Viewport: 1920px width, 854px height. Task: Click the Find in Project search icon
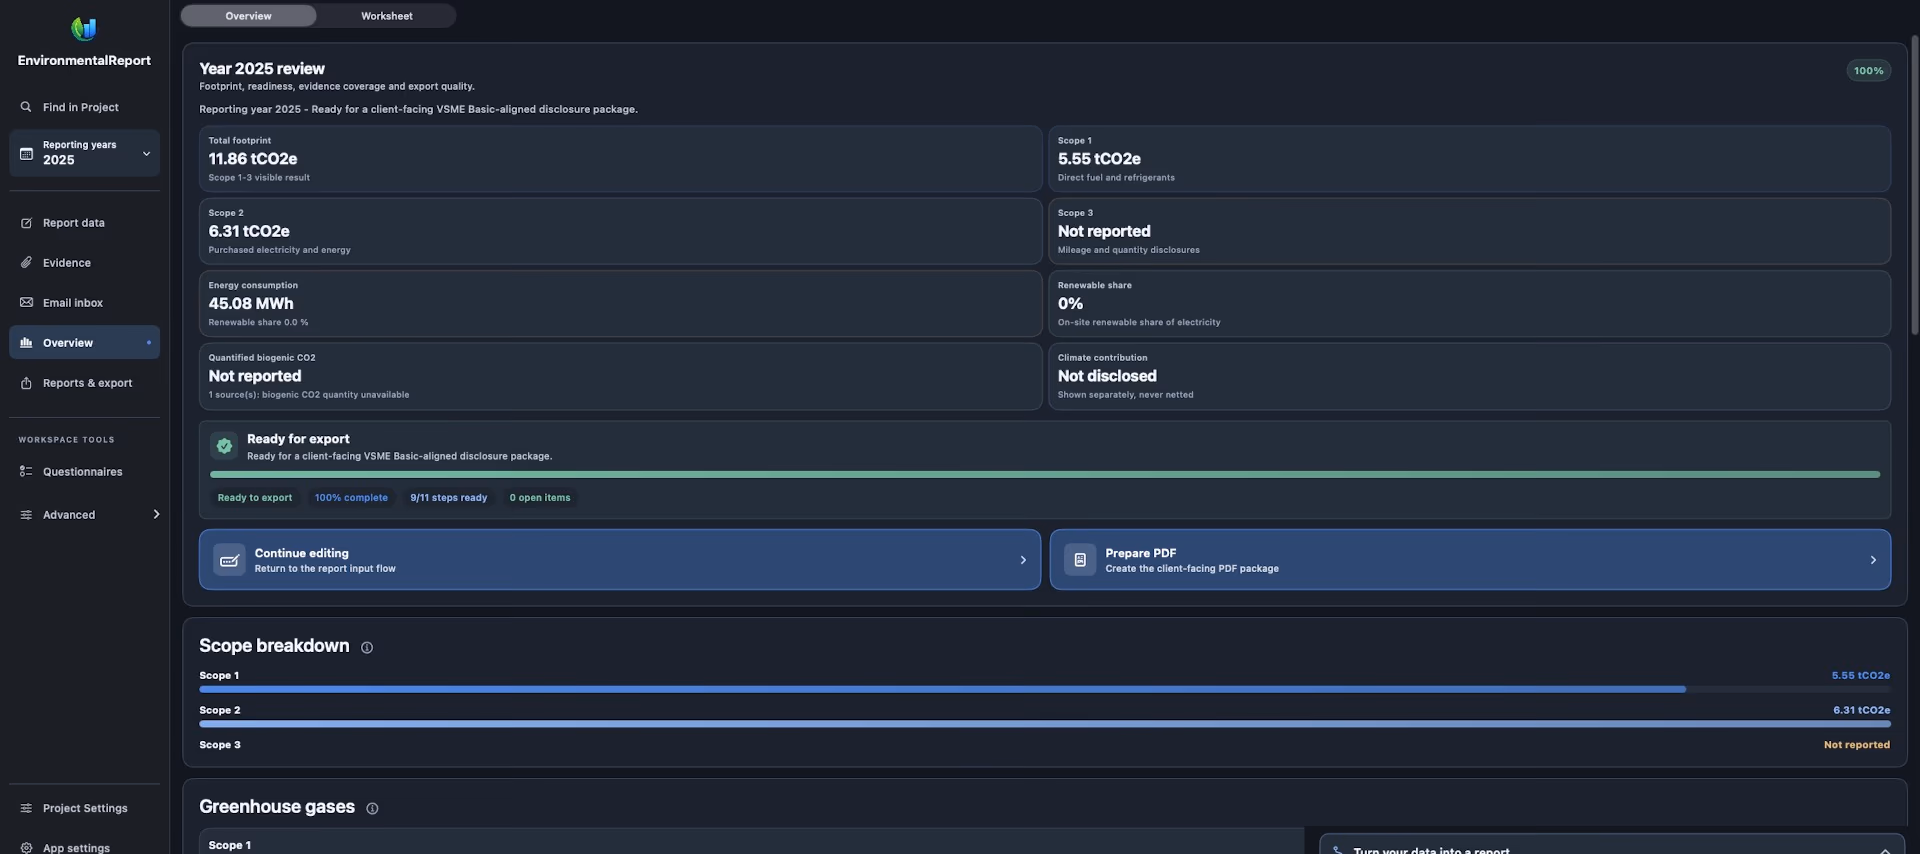[26, 107]
